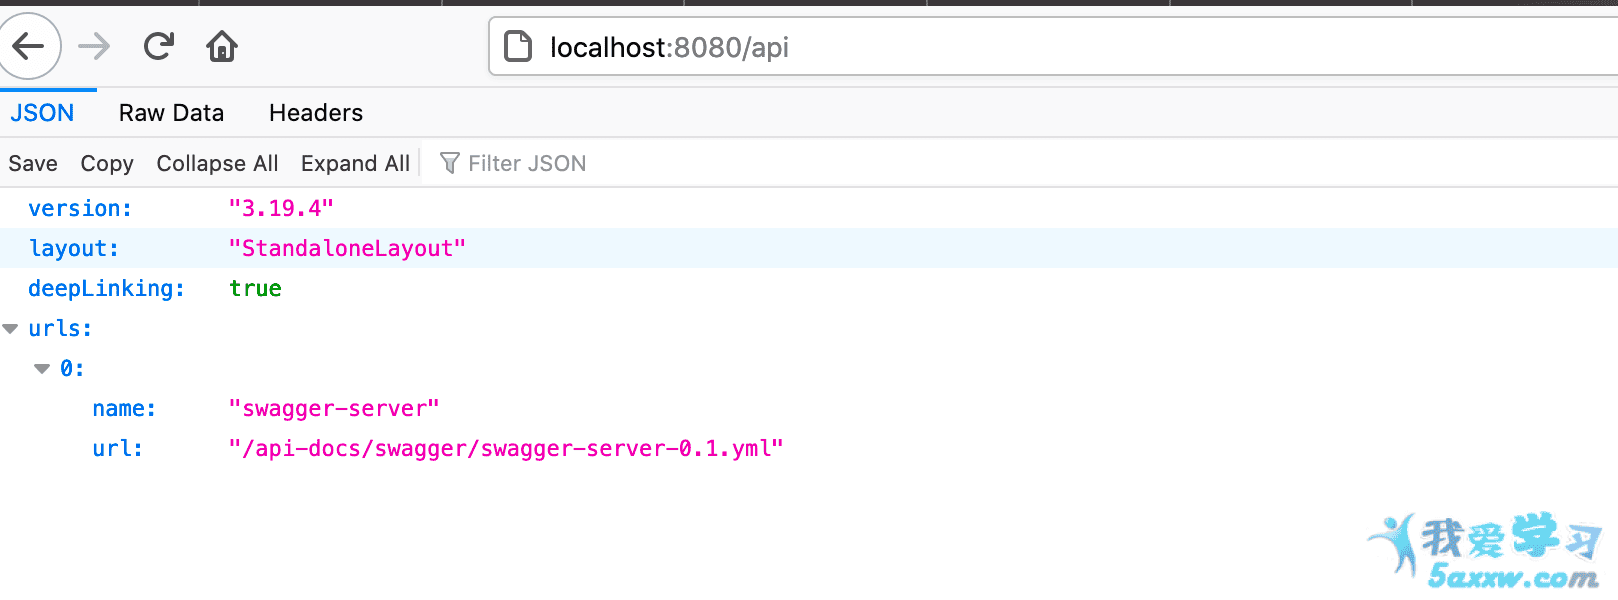Select the "3.19.4" version value
Viewport: 1618px width, 600px height.
(281, 208)
